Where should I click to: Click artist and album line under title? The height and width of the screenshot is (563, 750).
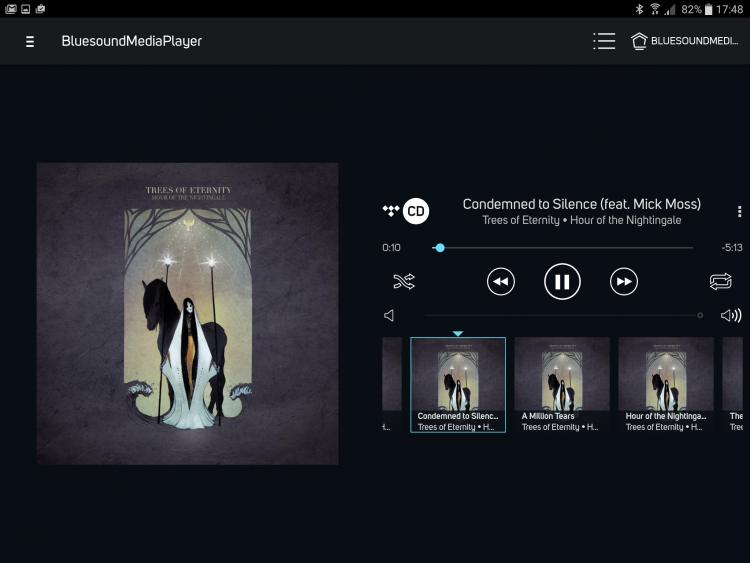[582, 221]
